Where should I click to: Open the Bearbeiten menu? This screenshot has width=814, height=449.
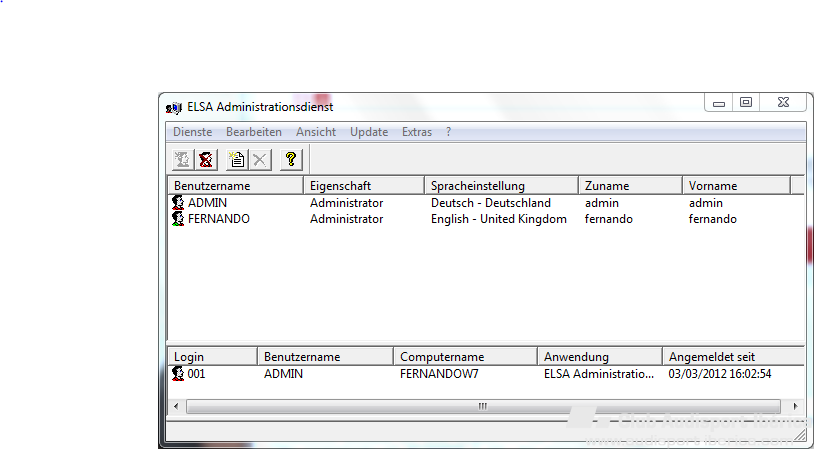point(254,132)
